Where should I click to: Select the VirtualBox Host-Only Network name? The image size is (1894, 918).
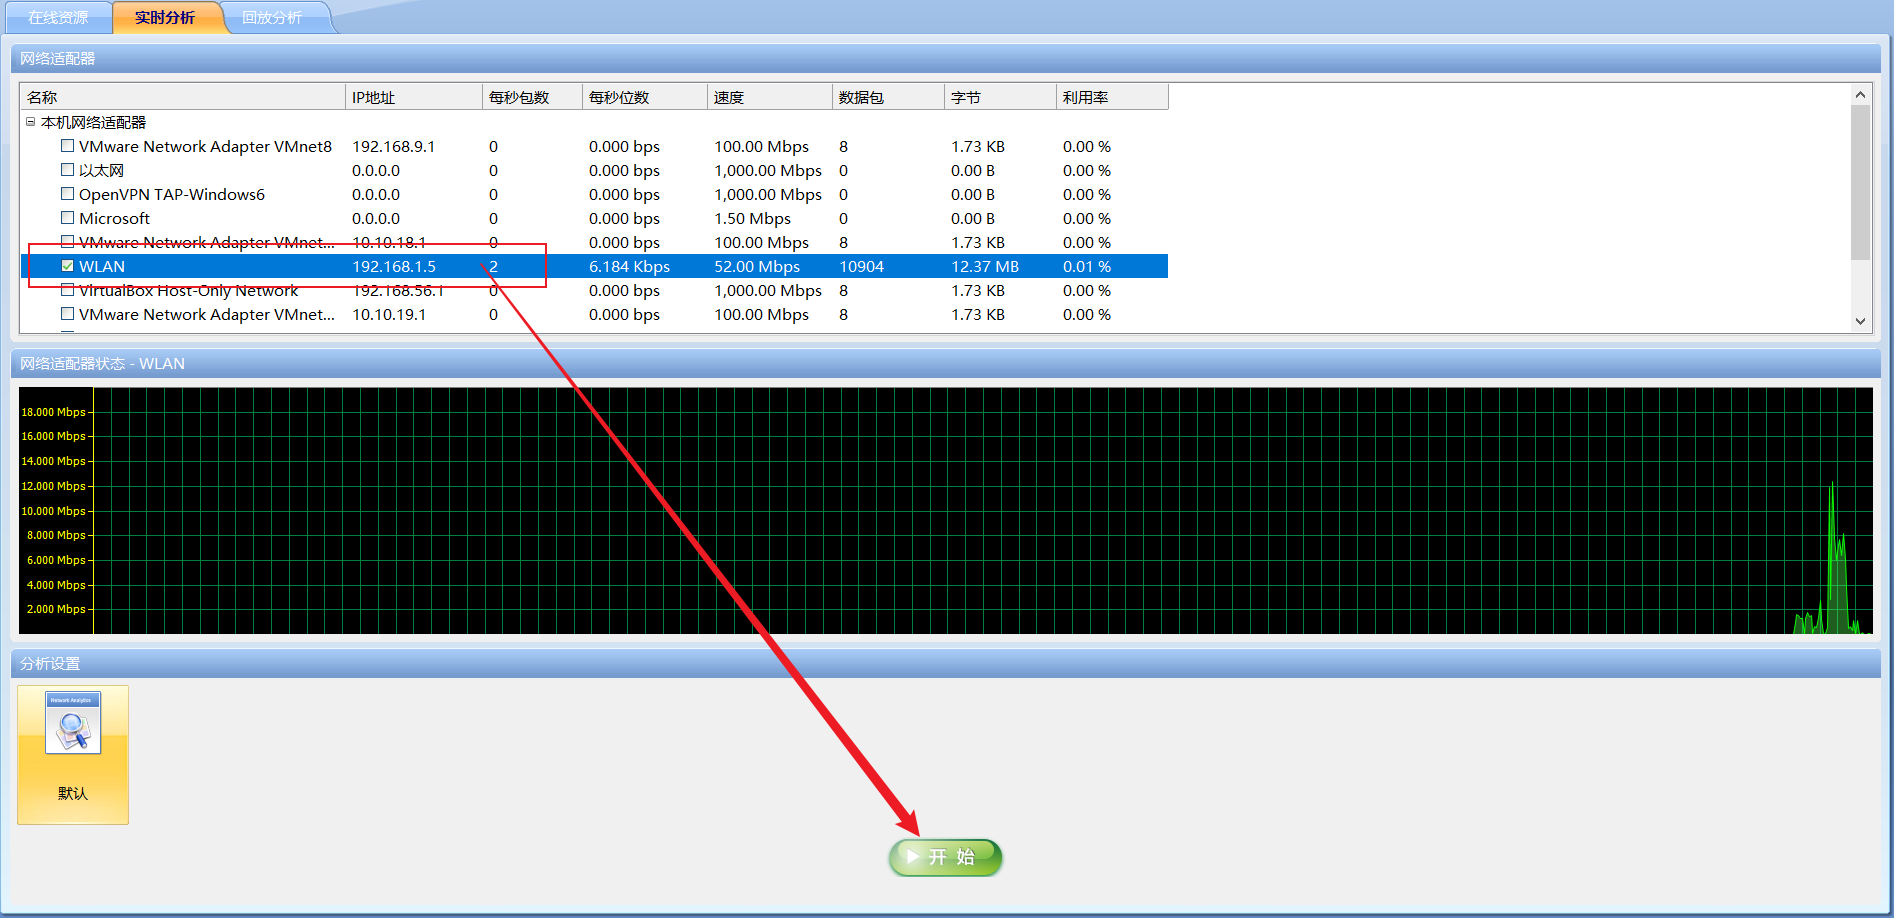pos(188,290)
